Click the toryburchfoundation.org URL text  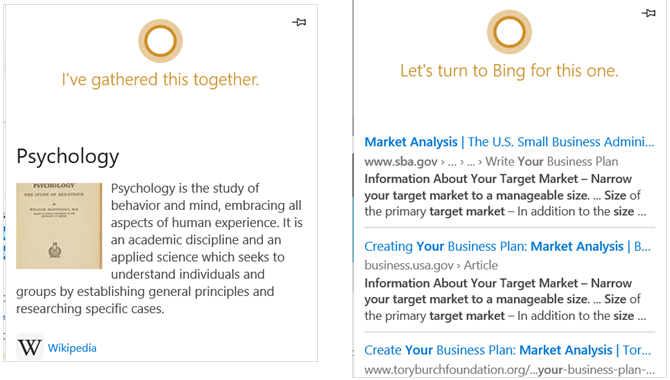point(509,370)
